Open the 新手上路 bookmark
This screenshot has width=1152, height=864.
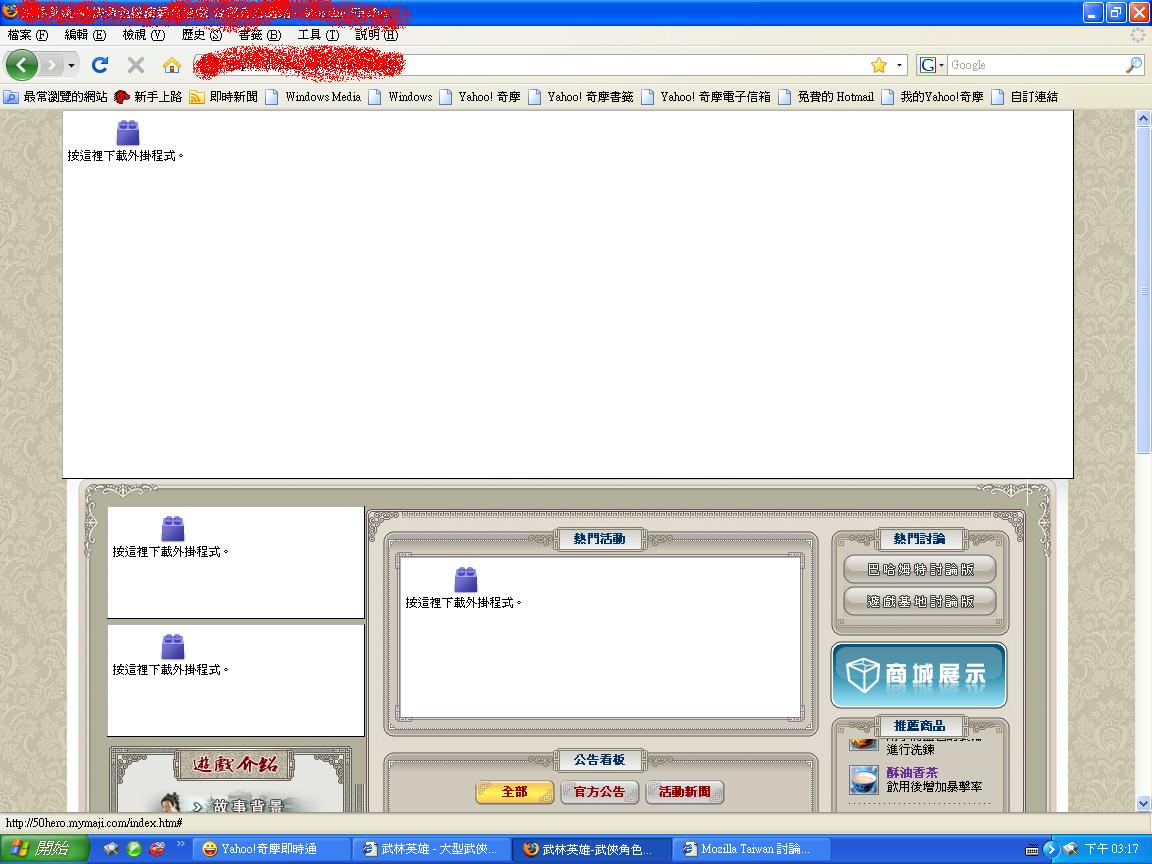[148, 97]
